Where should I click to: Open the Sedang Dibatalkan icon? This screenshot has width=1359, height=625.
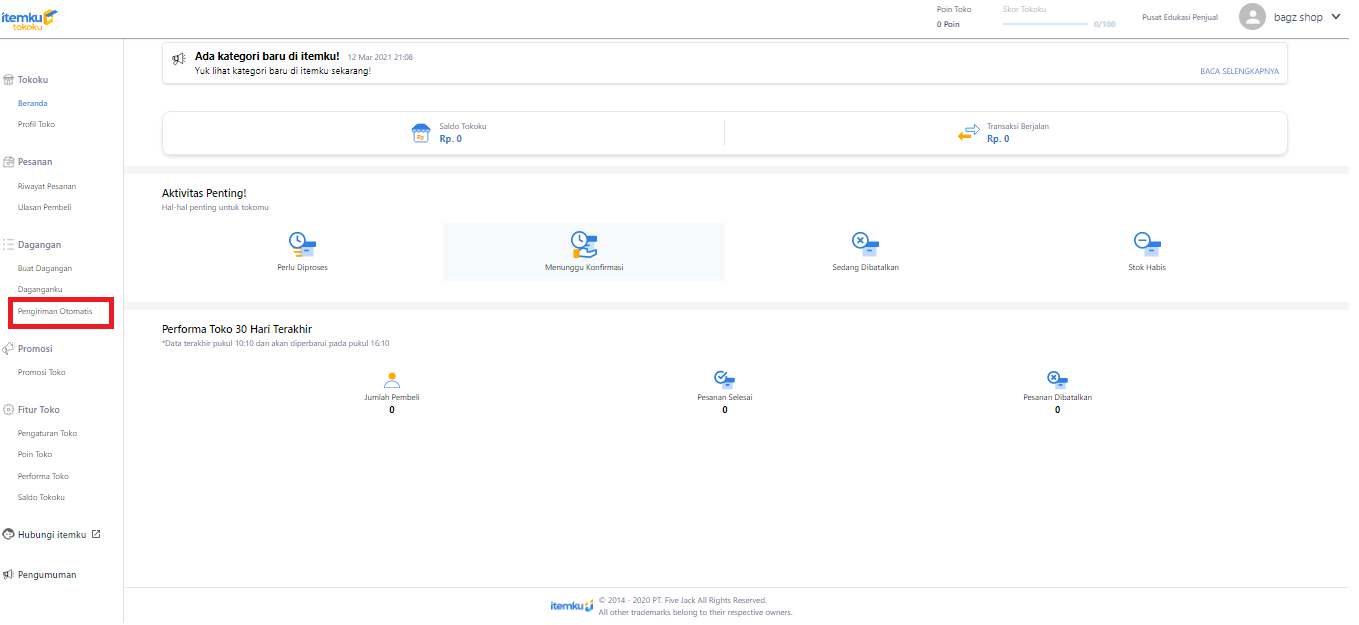click(865, 244)
